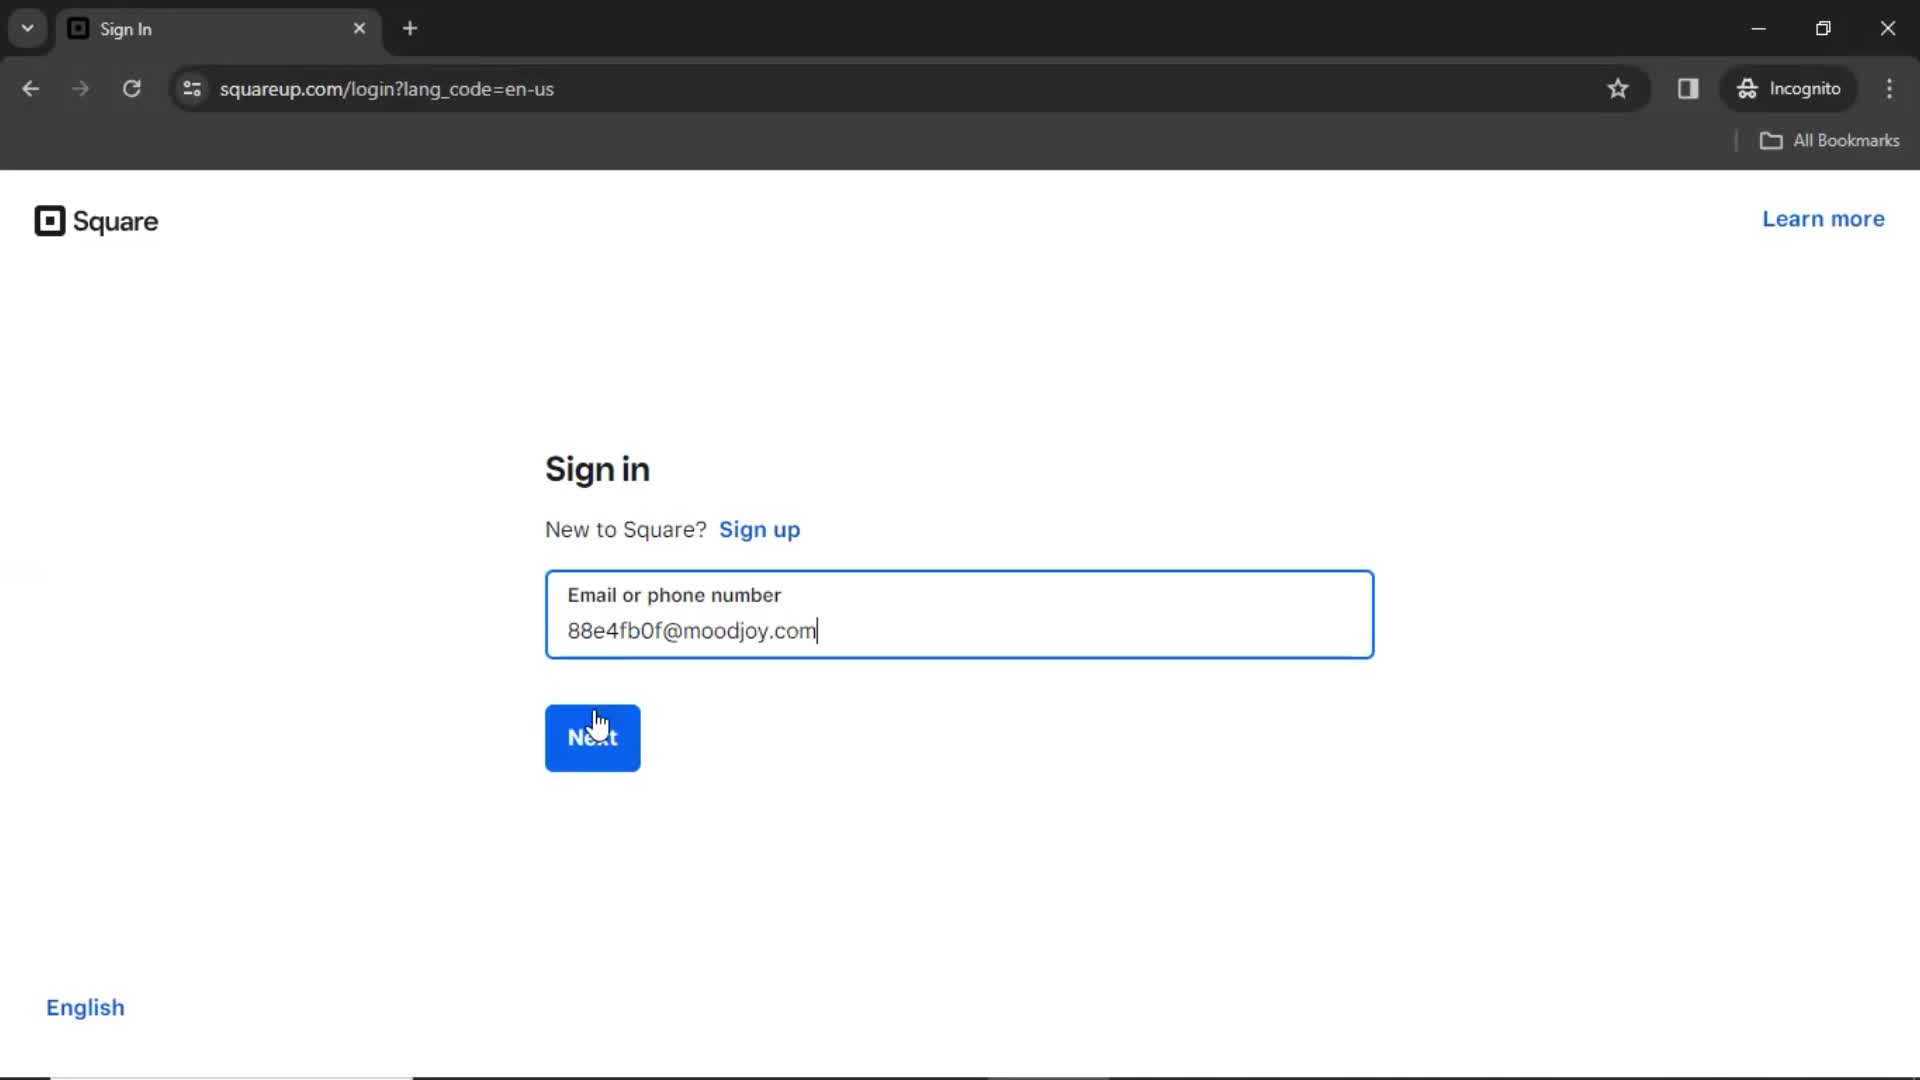
Task: Enable browser extension toggle
Action: (x=1688, y=88)
